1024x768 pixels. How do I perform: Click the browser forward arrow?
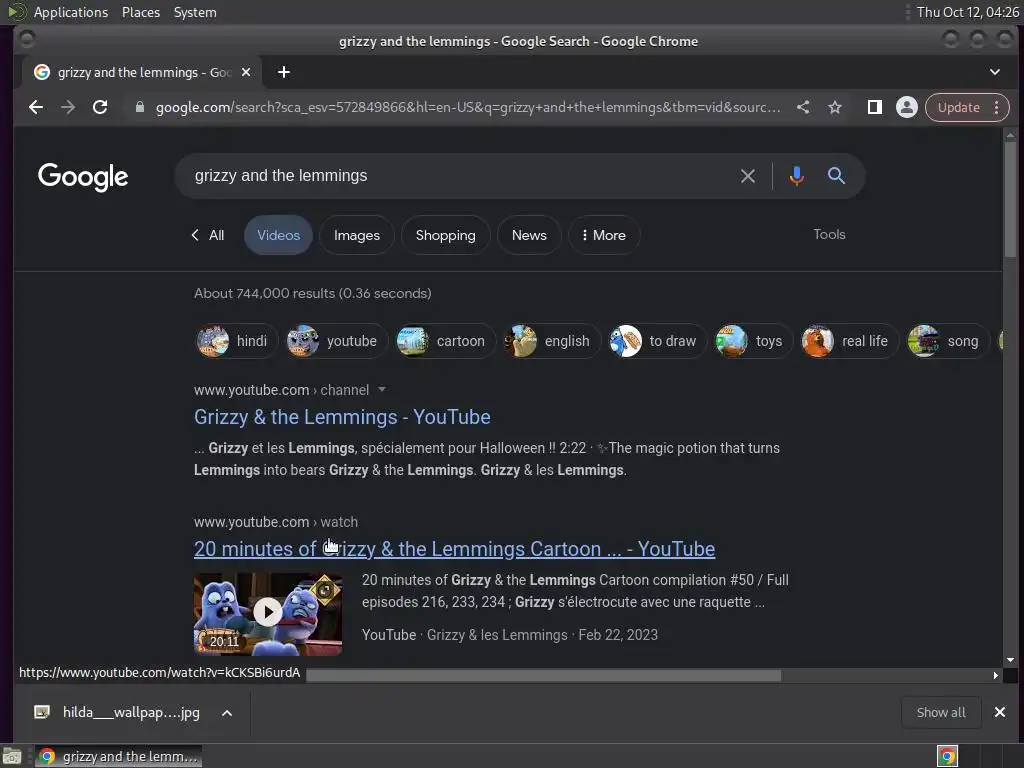pos(68,107)
